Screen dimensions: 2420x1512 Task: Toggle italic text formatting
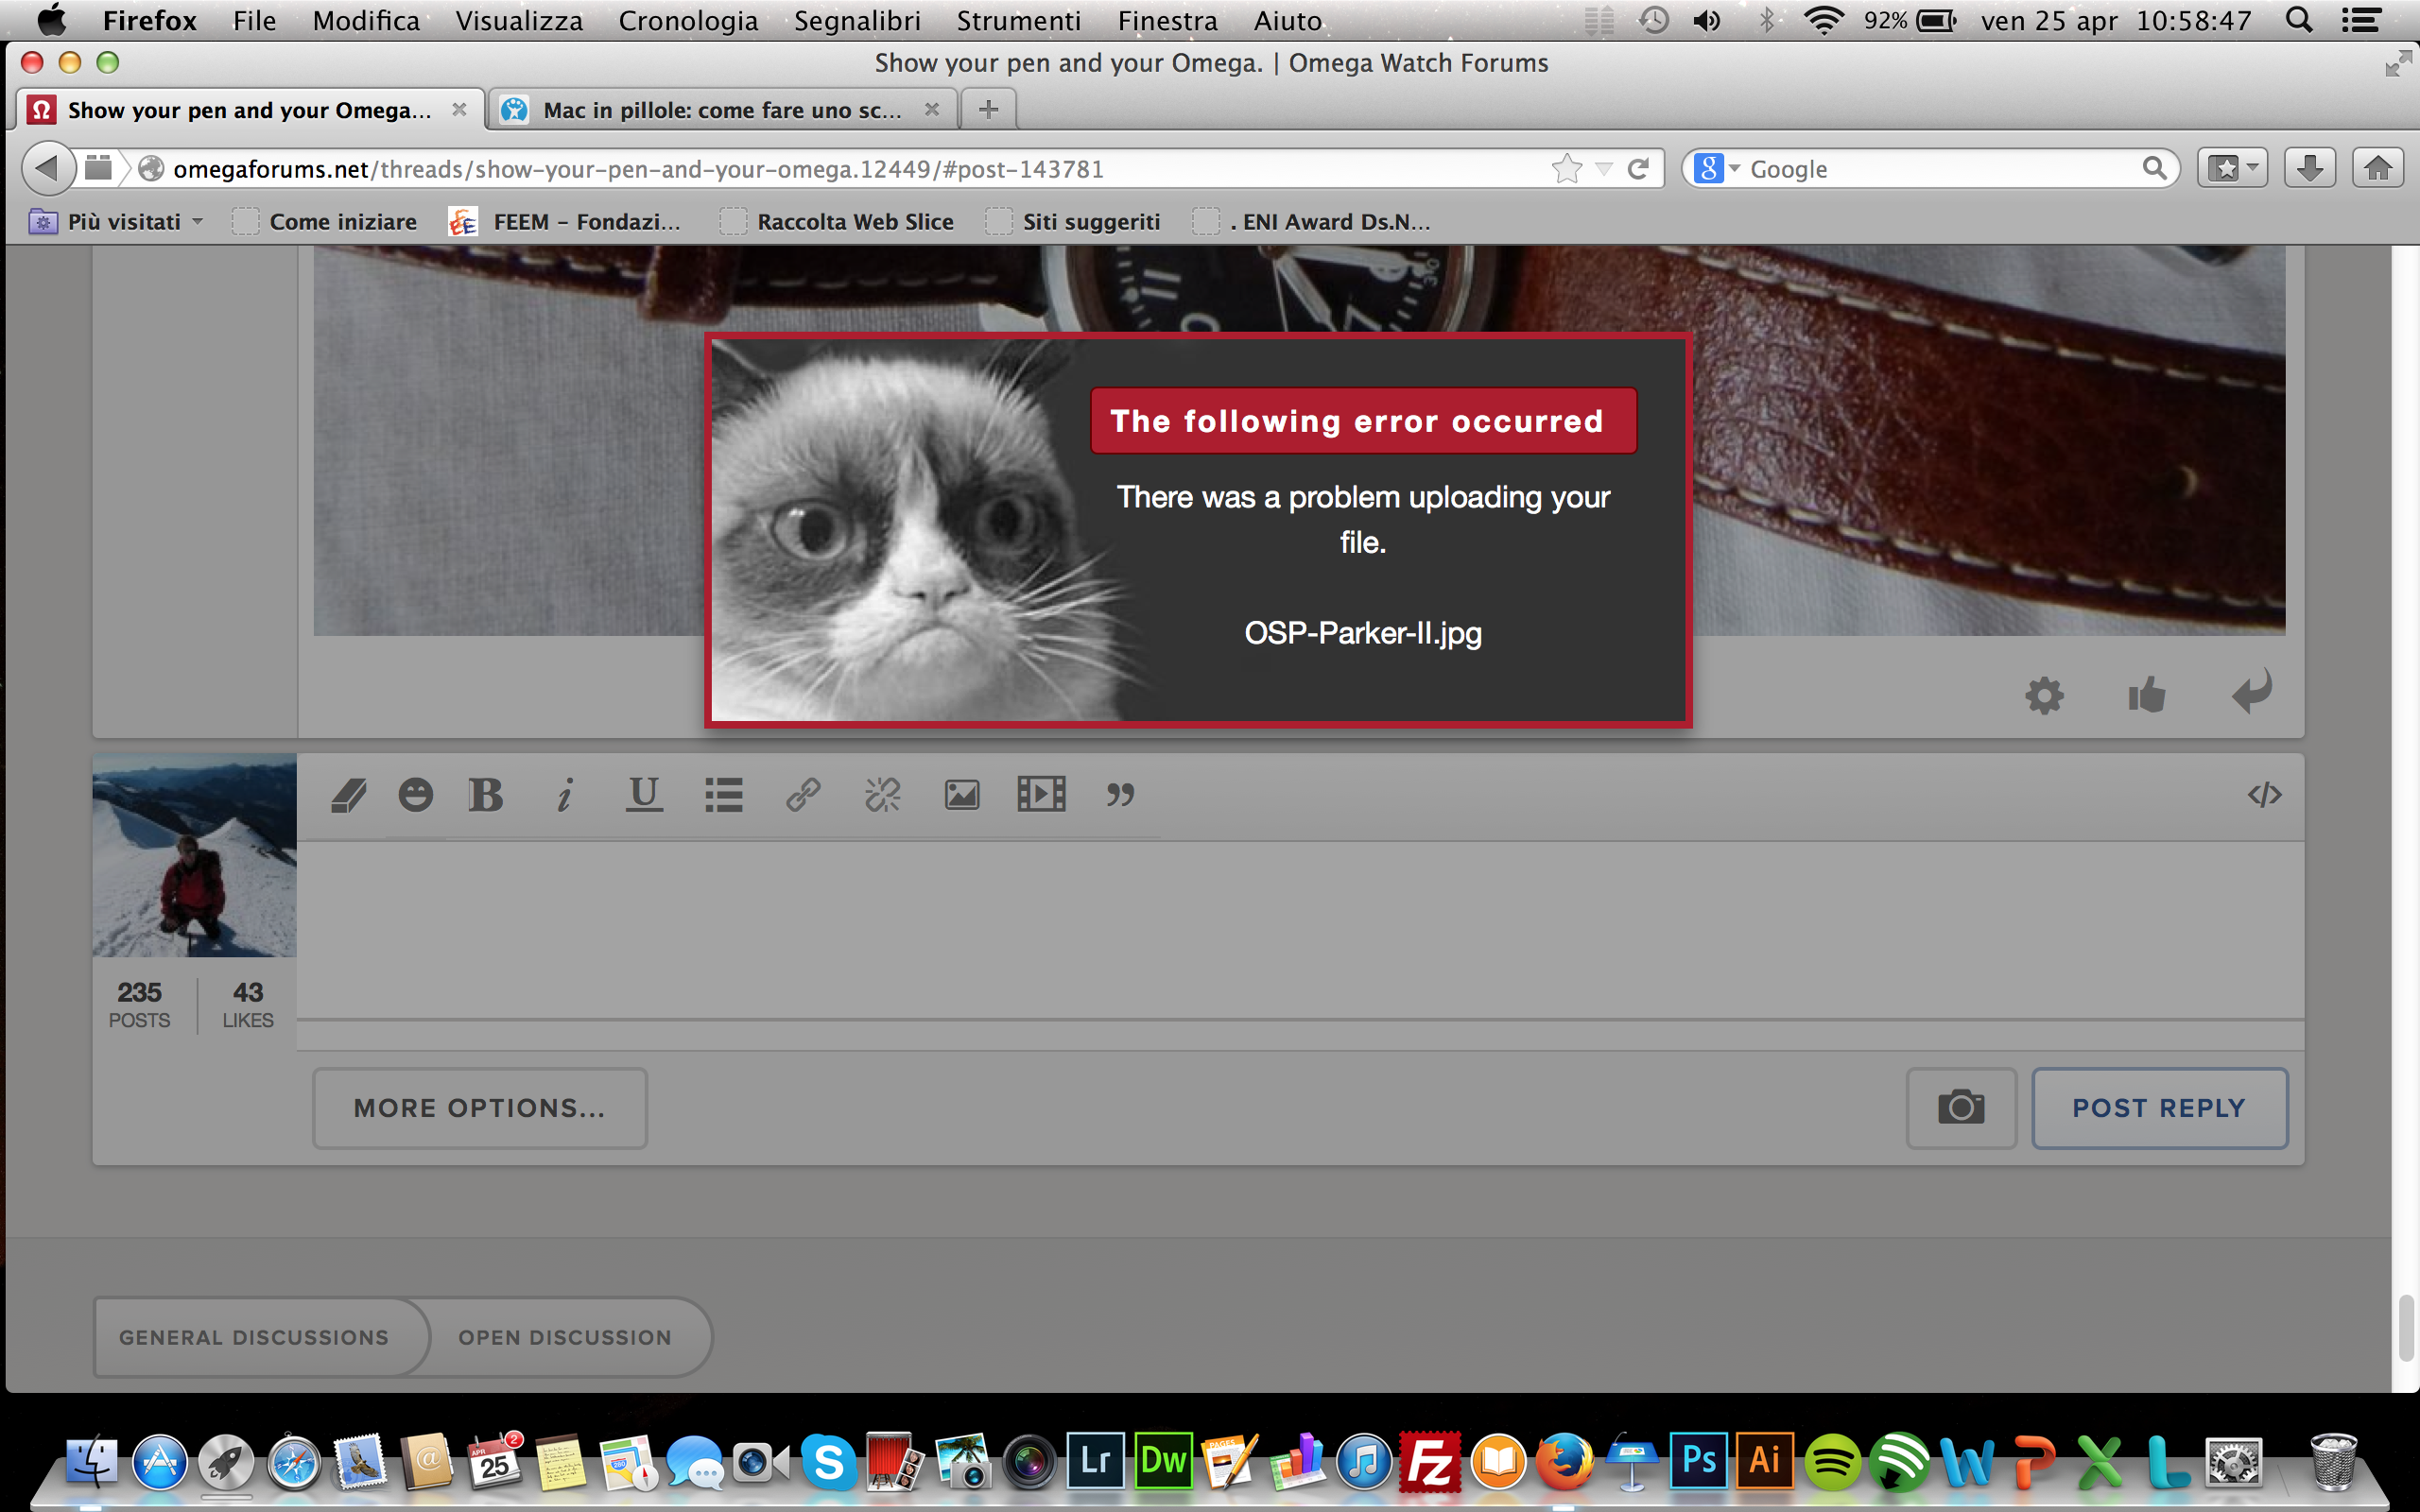click(565, 795)
